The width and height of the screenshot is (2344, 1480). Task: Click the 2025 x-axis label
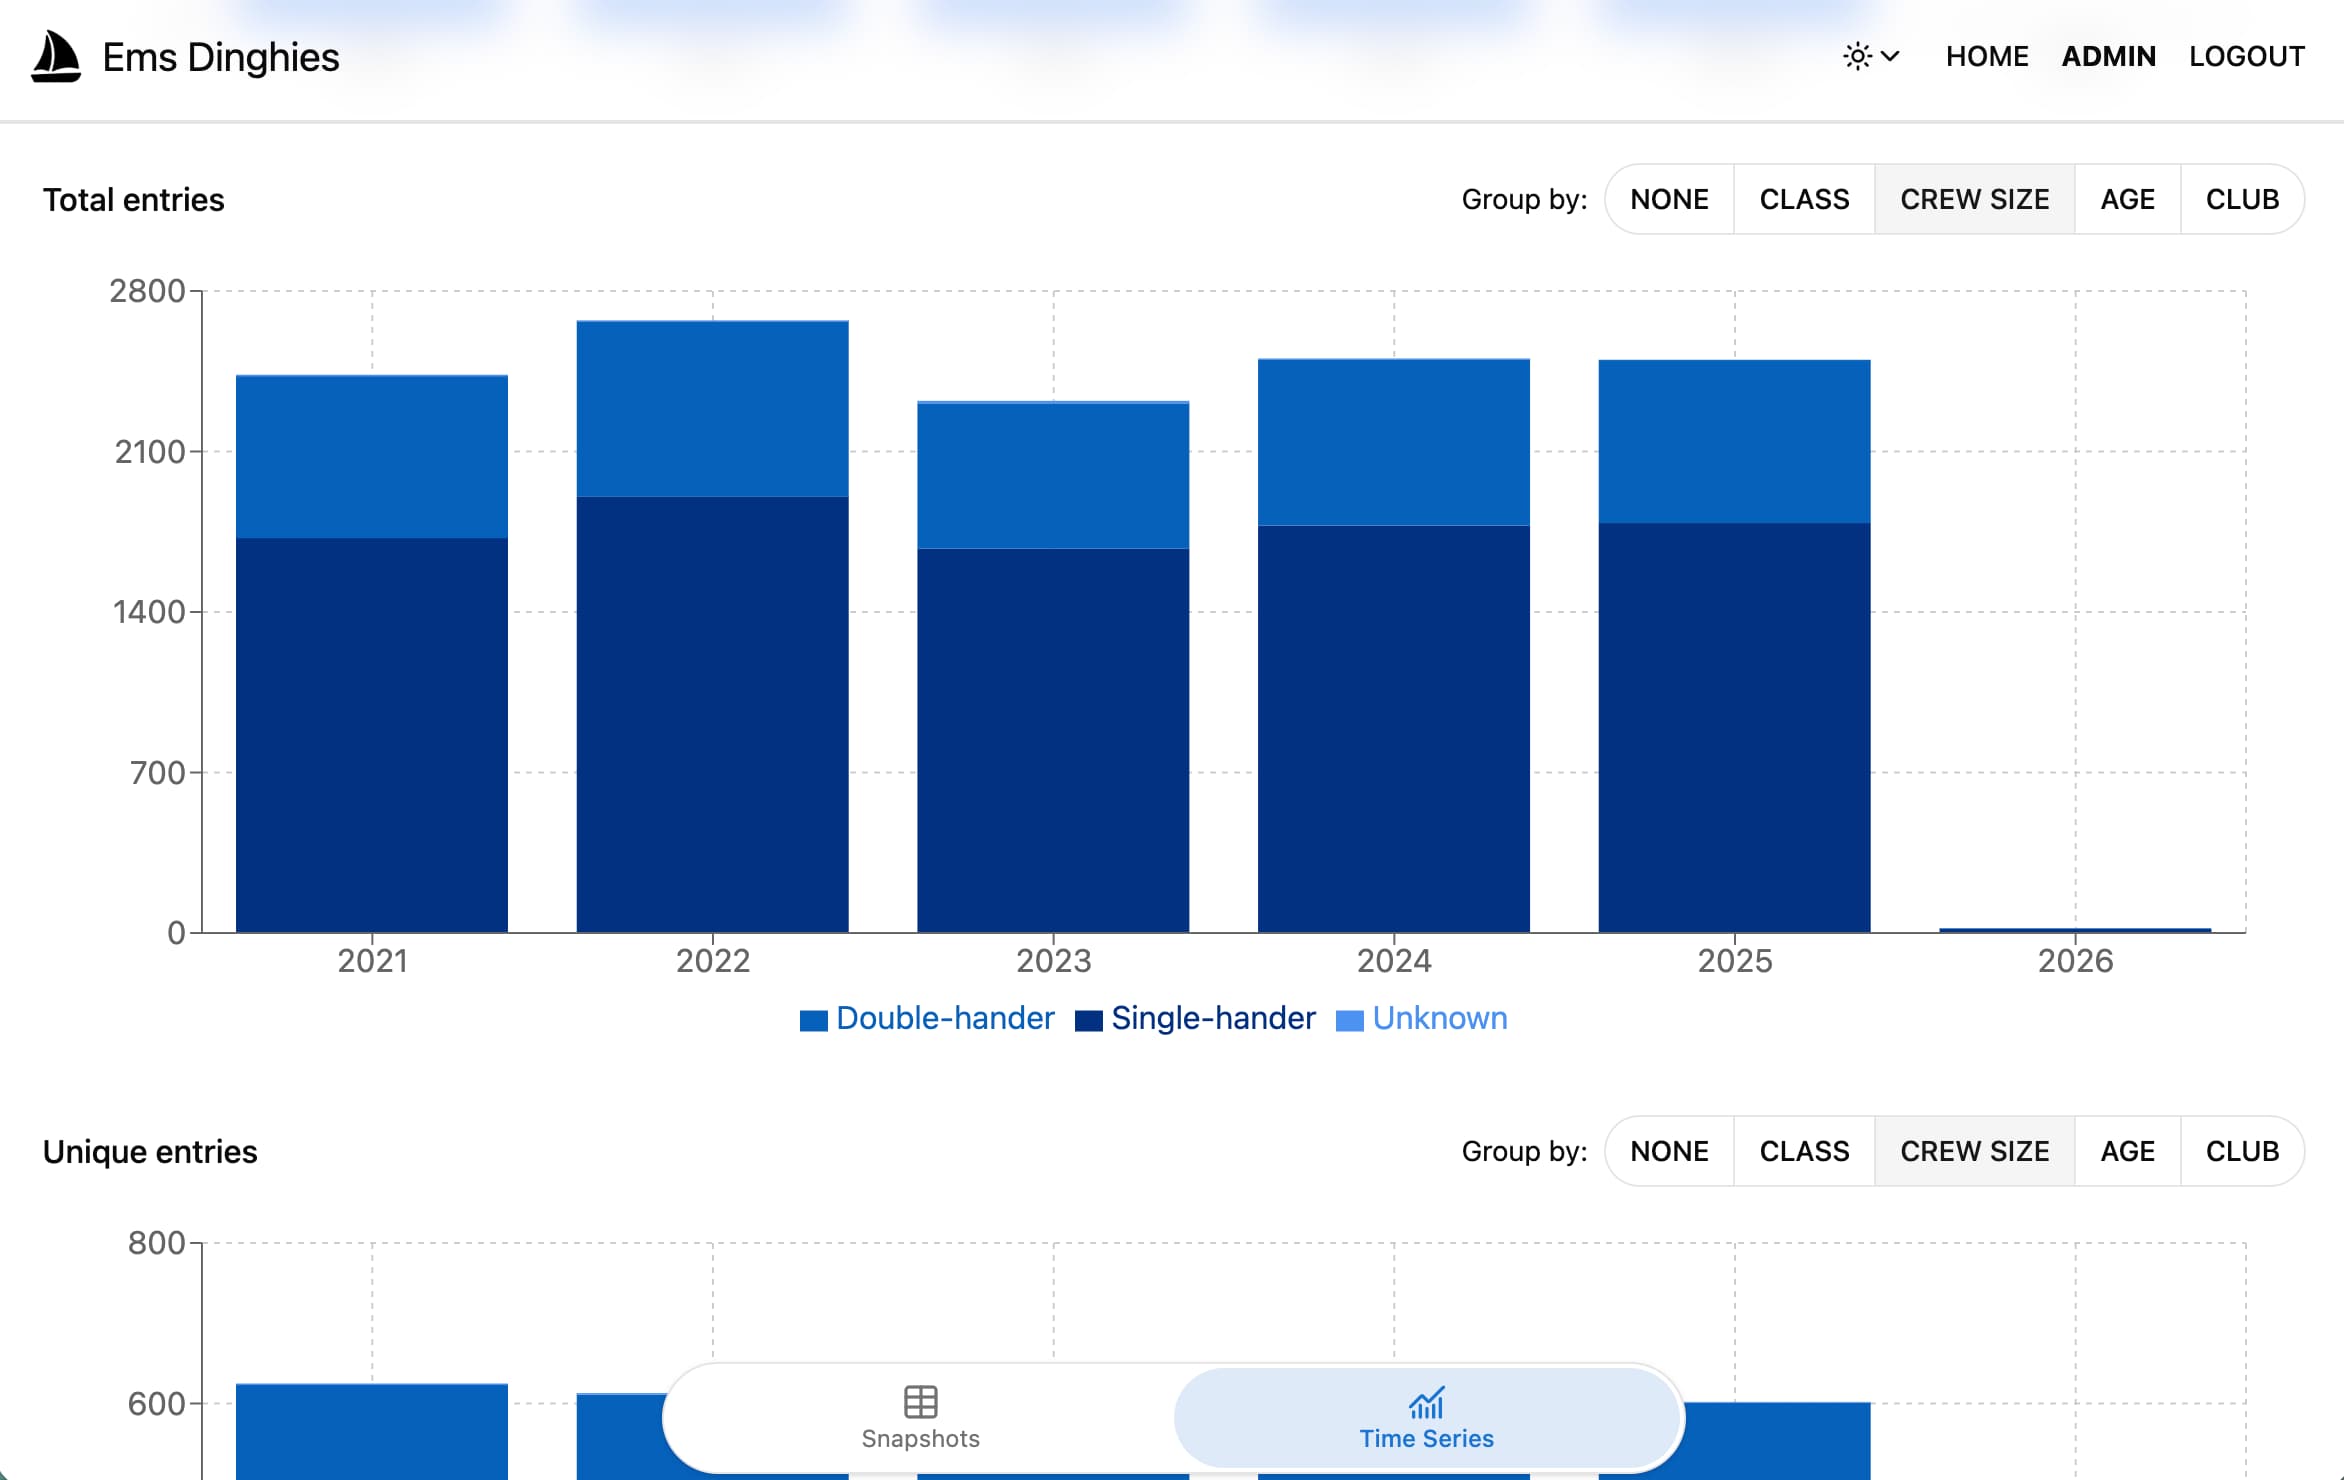1735,961
